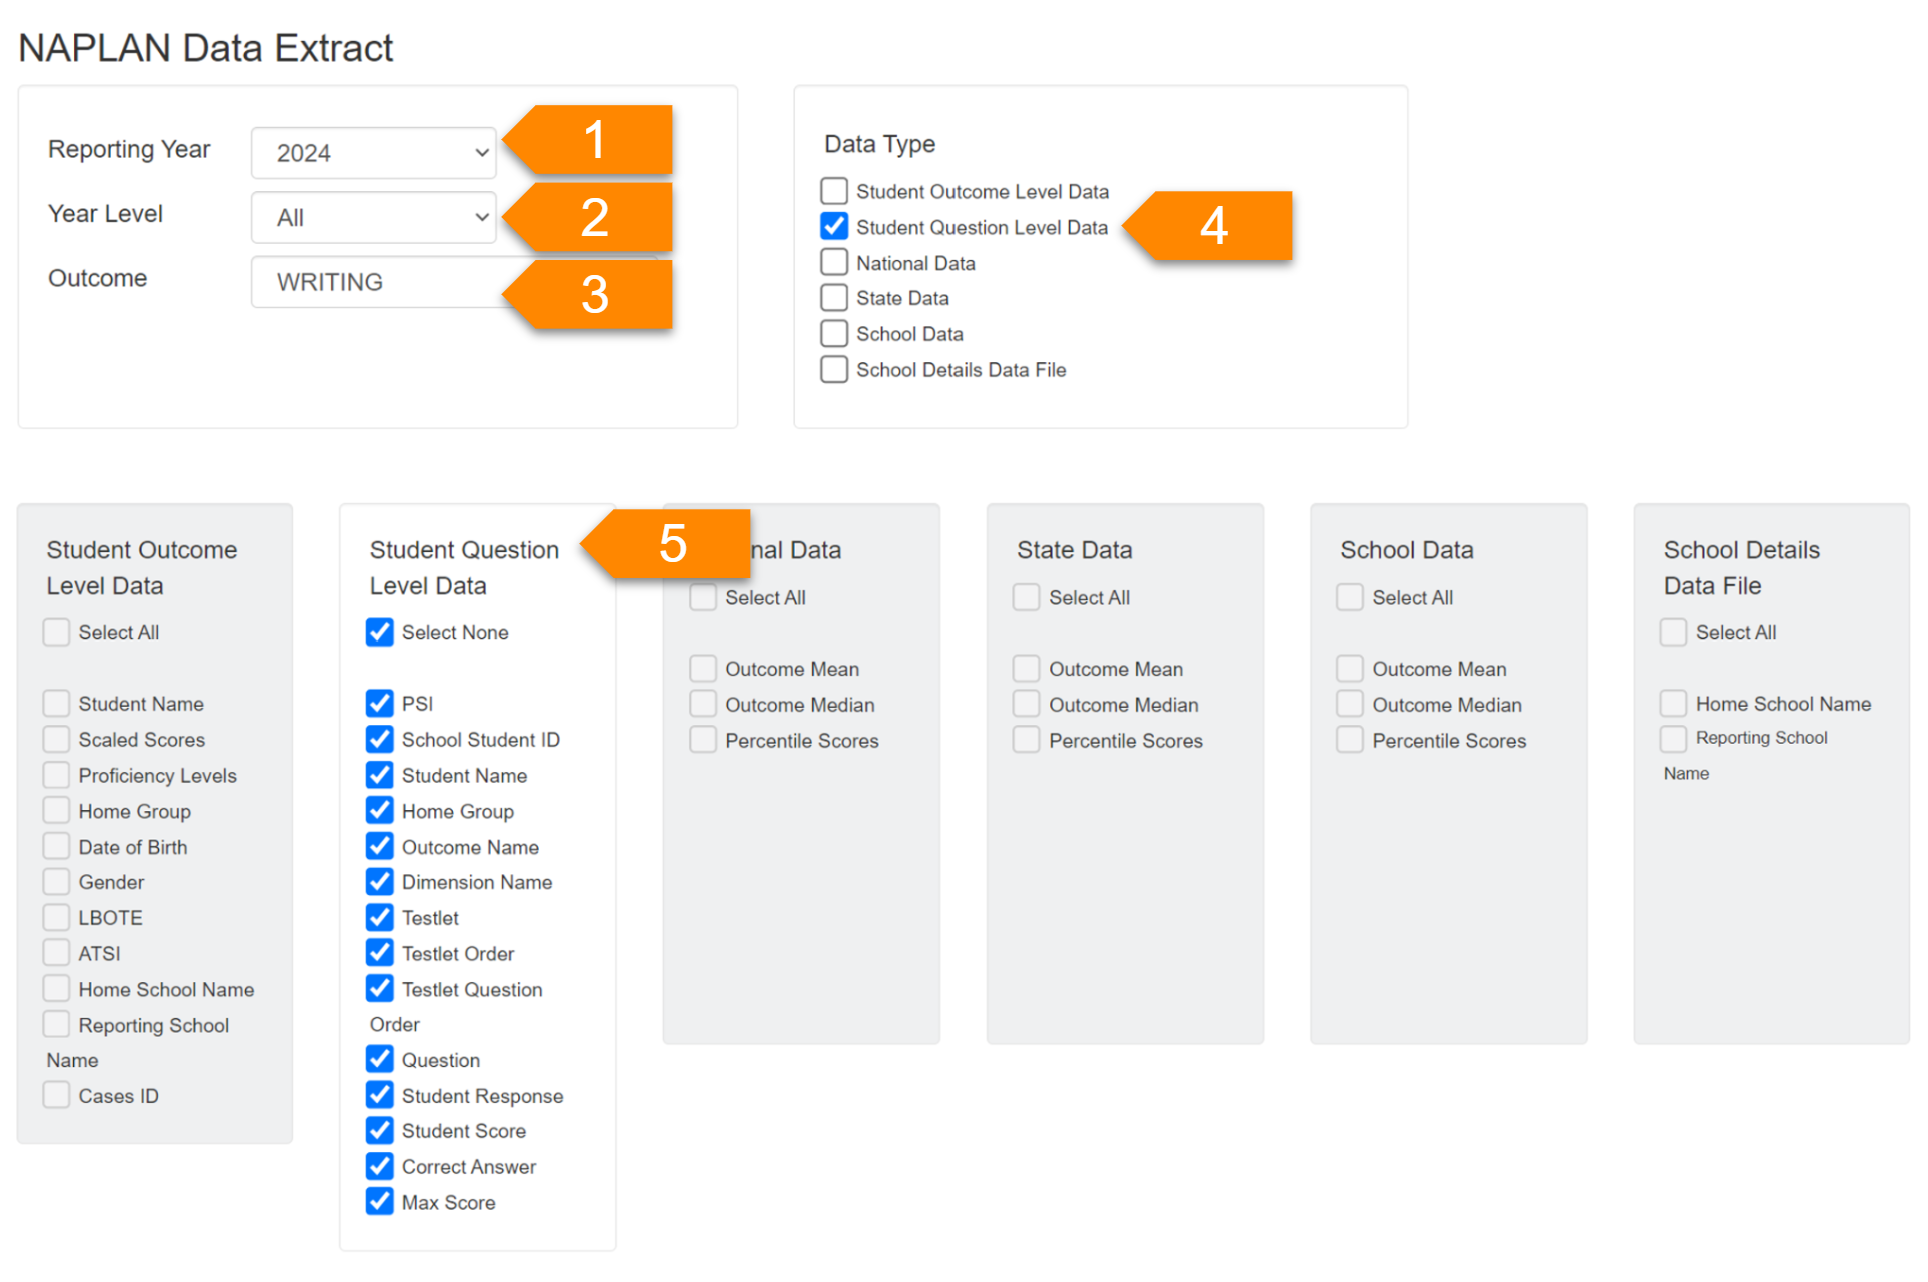This screenshot has height=1282, width=1928.
Task: Open the Reporting Year dropdown
Action: click(373, 153)
